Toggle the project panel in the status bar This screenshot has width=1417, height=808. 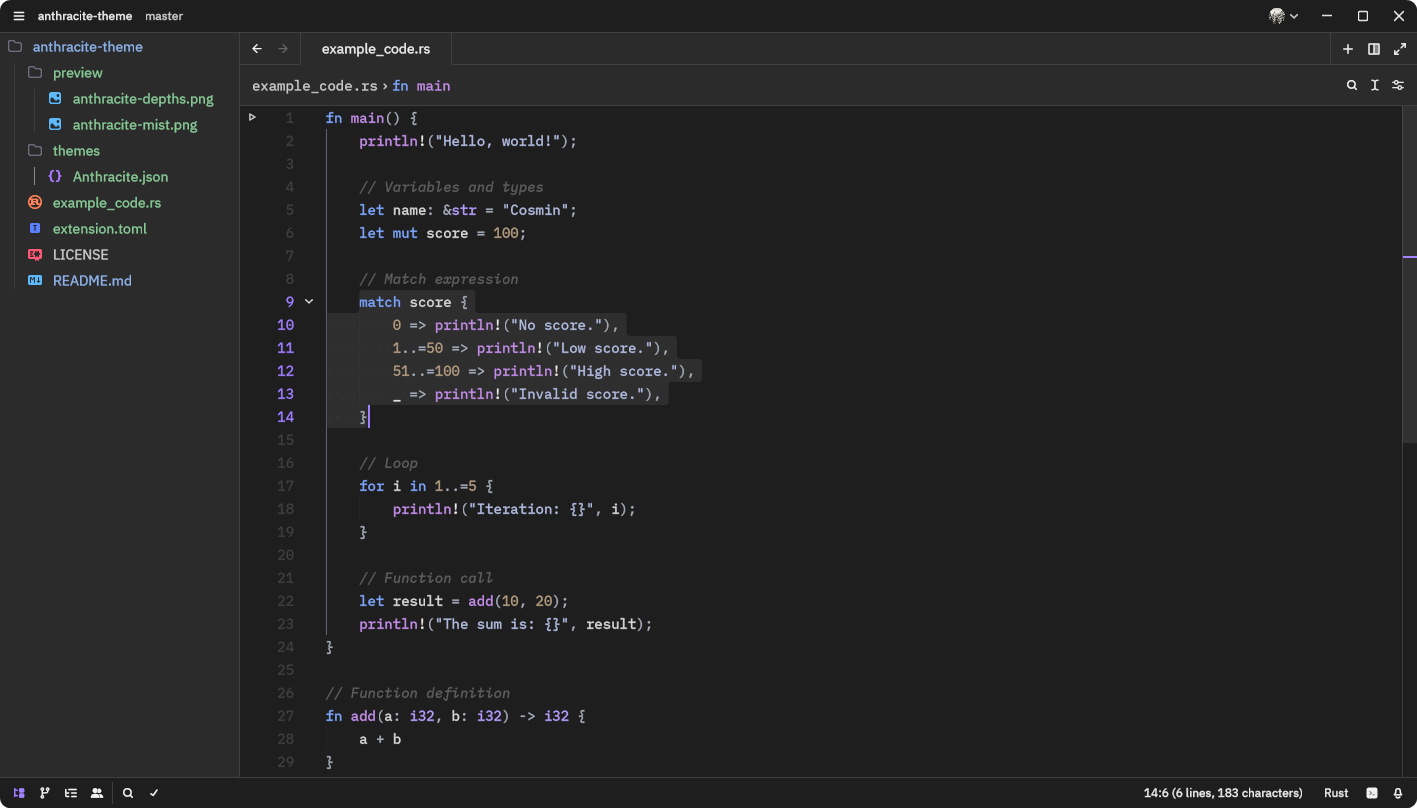(19, 793)
